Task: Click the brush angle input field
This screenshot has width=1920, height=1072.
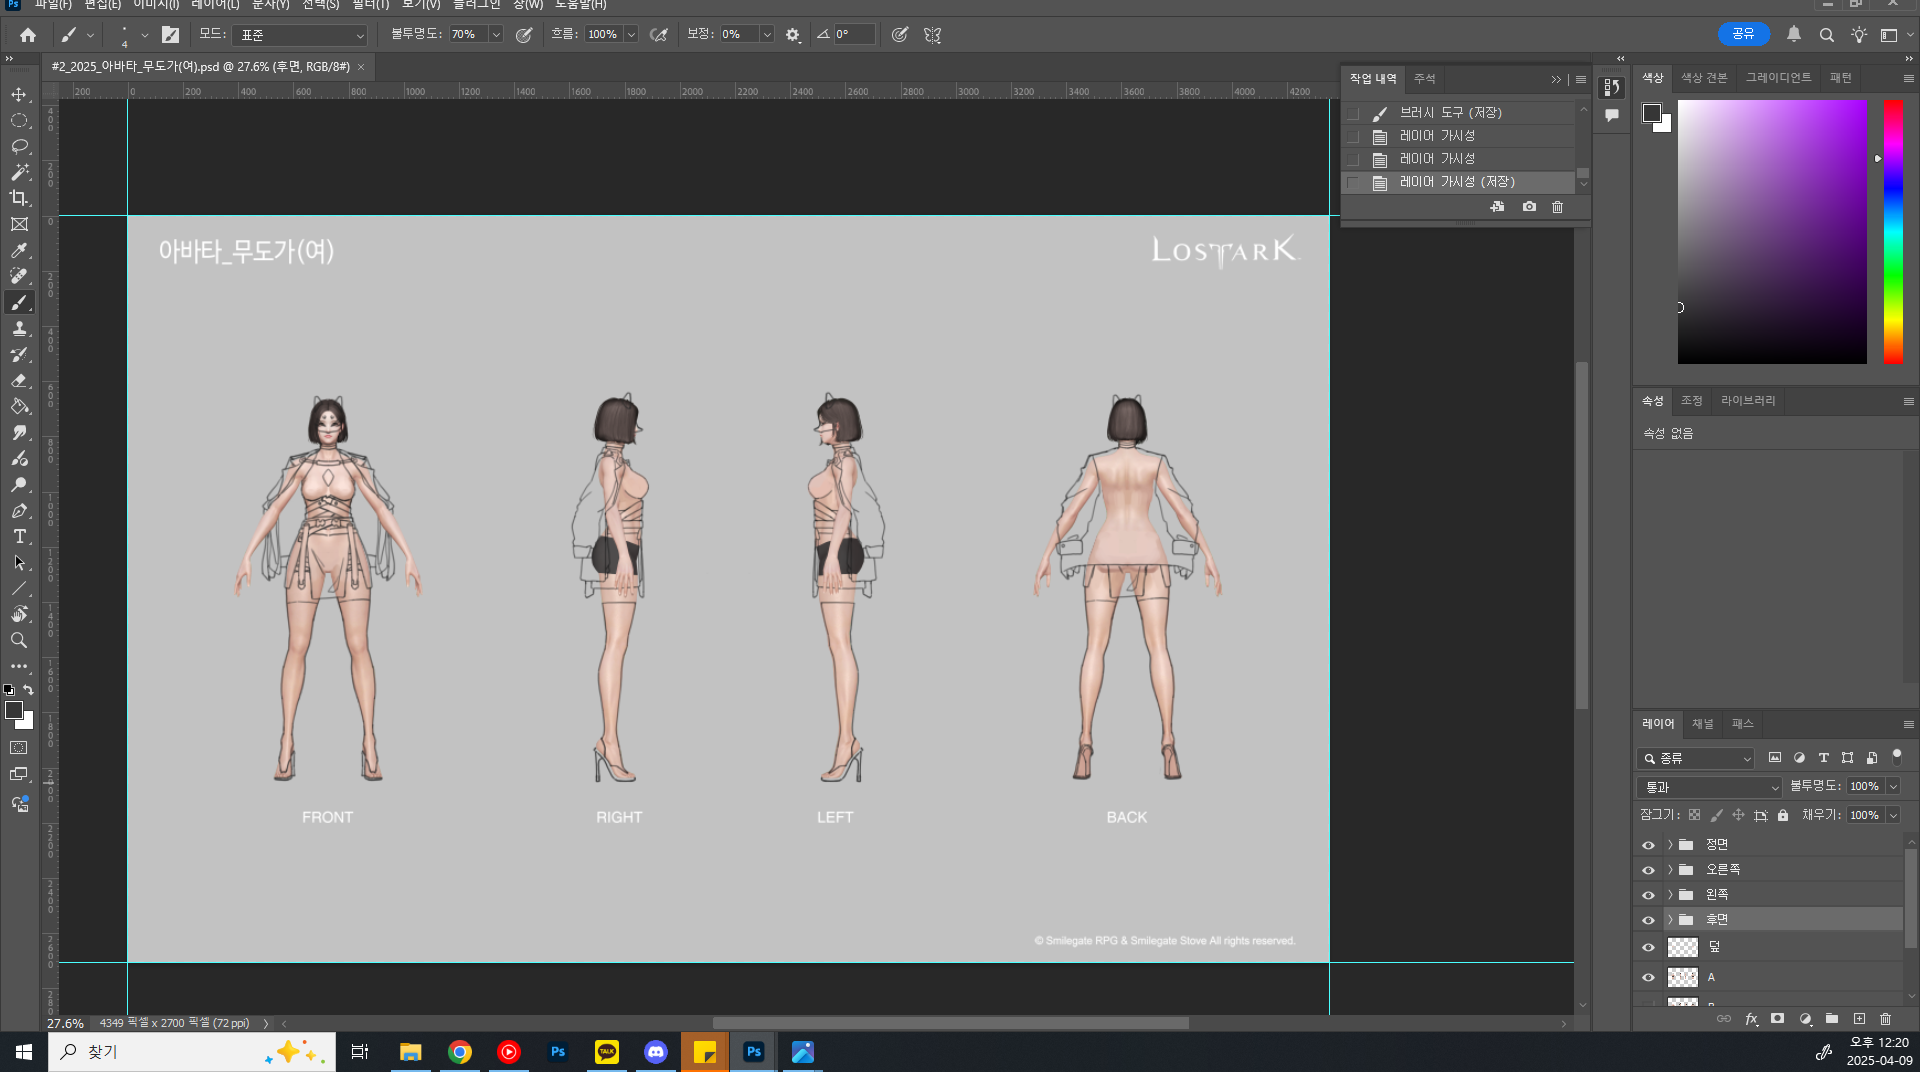Action: coord(854,35)
